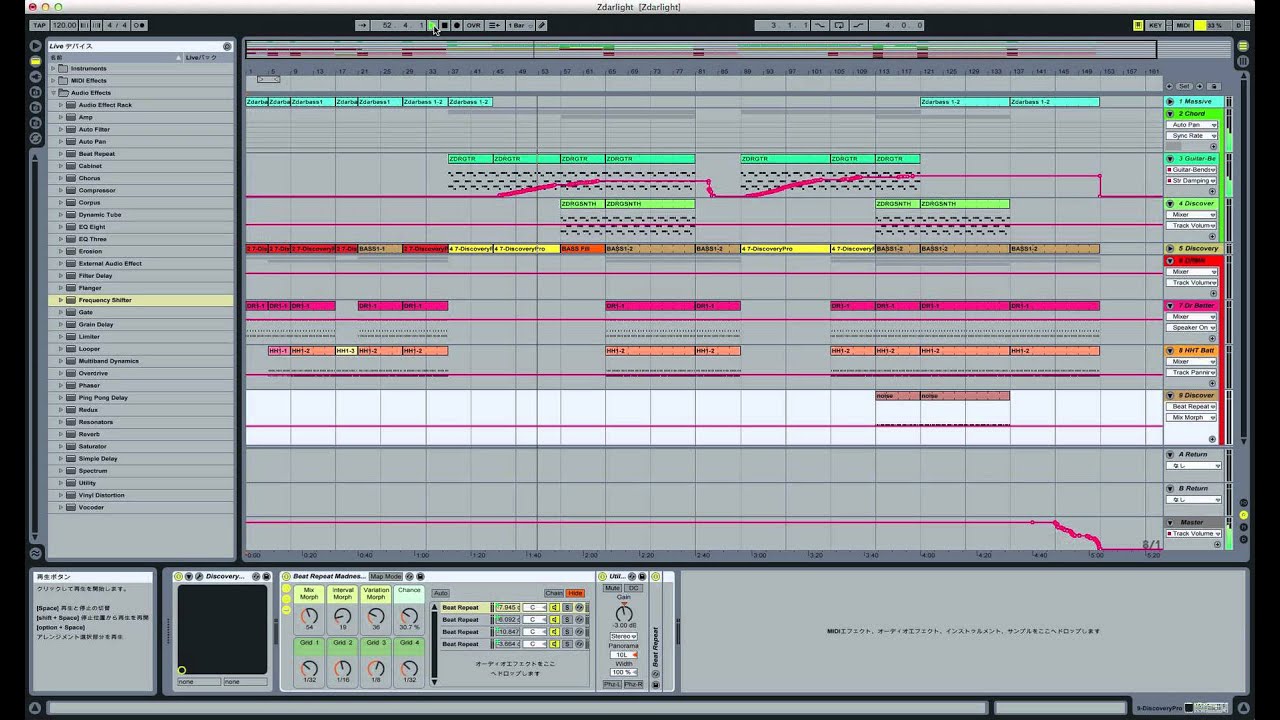Toggle the OVR overdub button
1280x720 pixels.
click(x=473, y=25)
